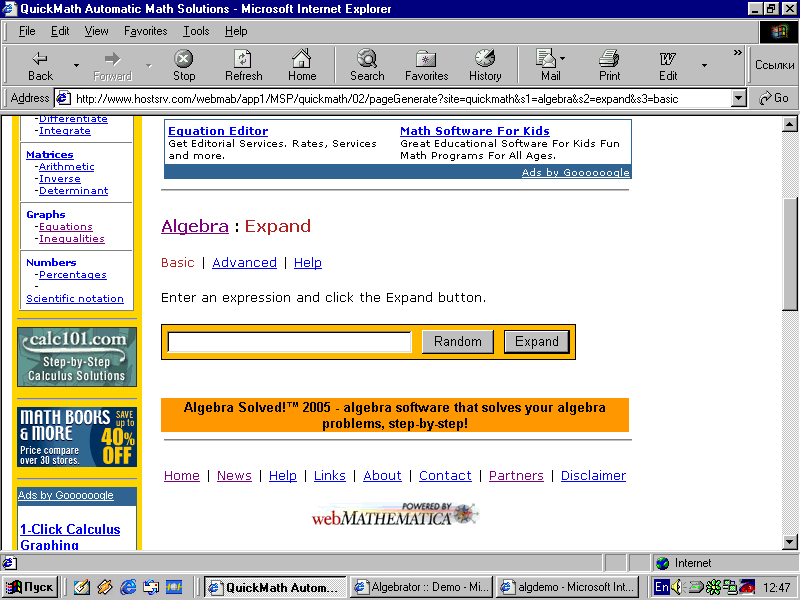Open the Tools menu
Image resolution: width=800 pixels, height=600 pixels.
tap(196, 31)
